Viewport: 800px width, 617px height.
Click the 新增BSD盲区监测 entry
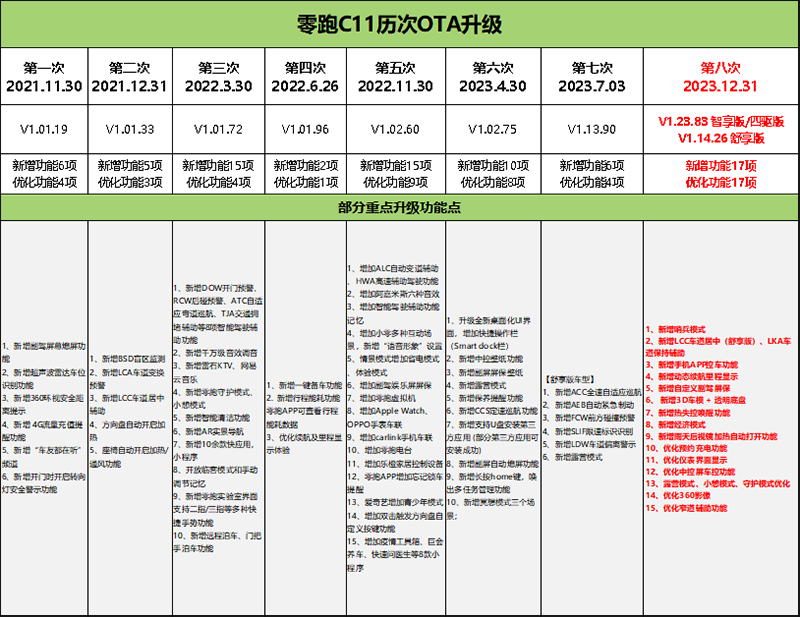click(130, 357)
